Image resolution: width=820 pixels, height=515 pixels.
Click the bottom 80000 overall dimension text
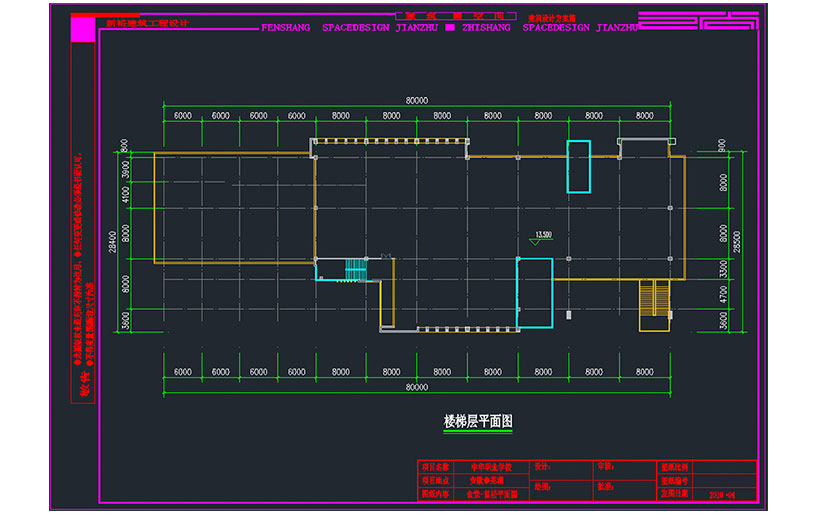click(x=417, y=386)
